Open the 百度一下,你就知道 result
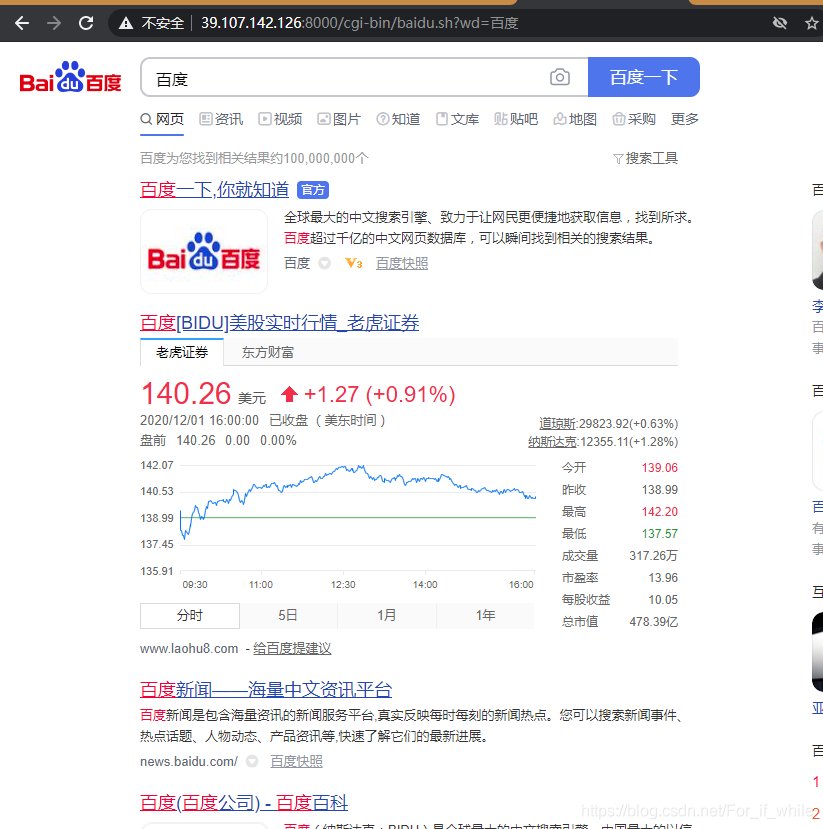This screenshot has width=823, height=829. [x=215, y=189]
